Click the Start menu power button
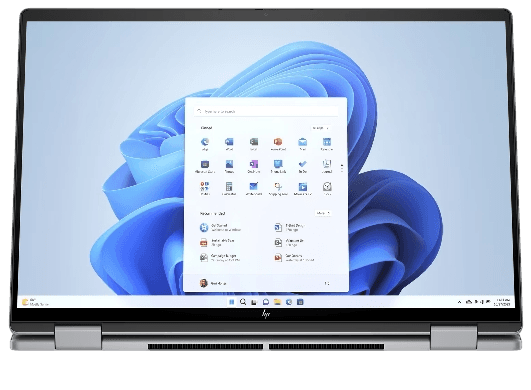 coord(327,283)
